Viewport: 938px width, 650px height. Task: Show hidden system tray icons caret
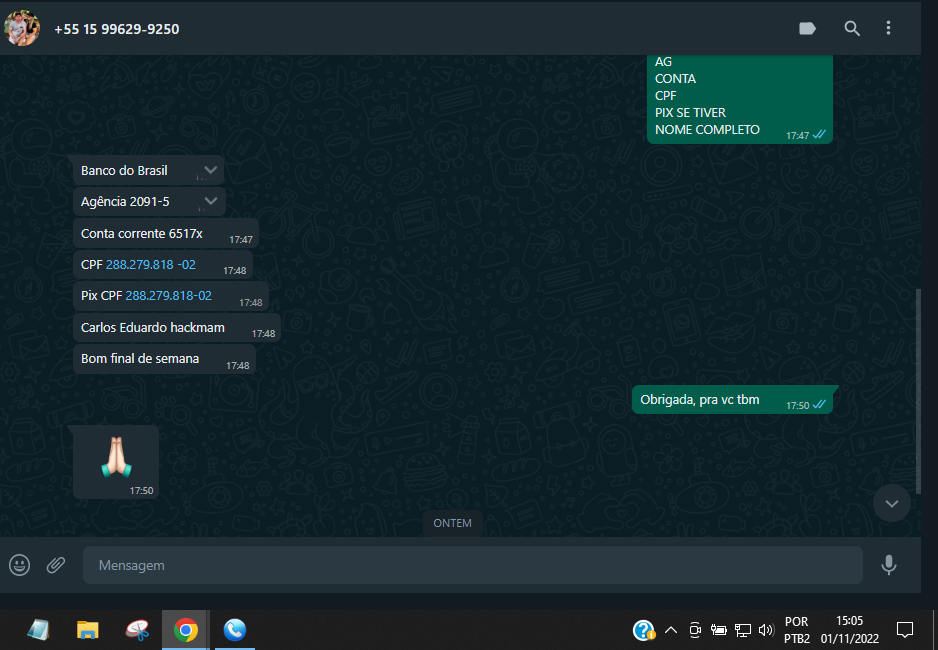tap(671, 630)
